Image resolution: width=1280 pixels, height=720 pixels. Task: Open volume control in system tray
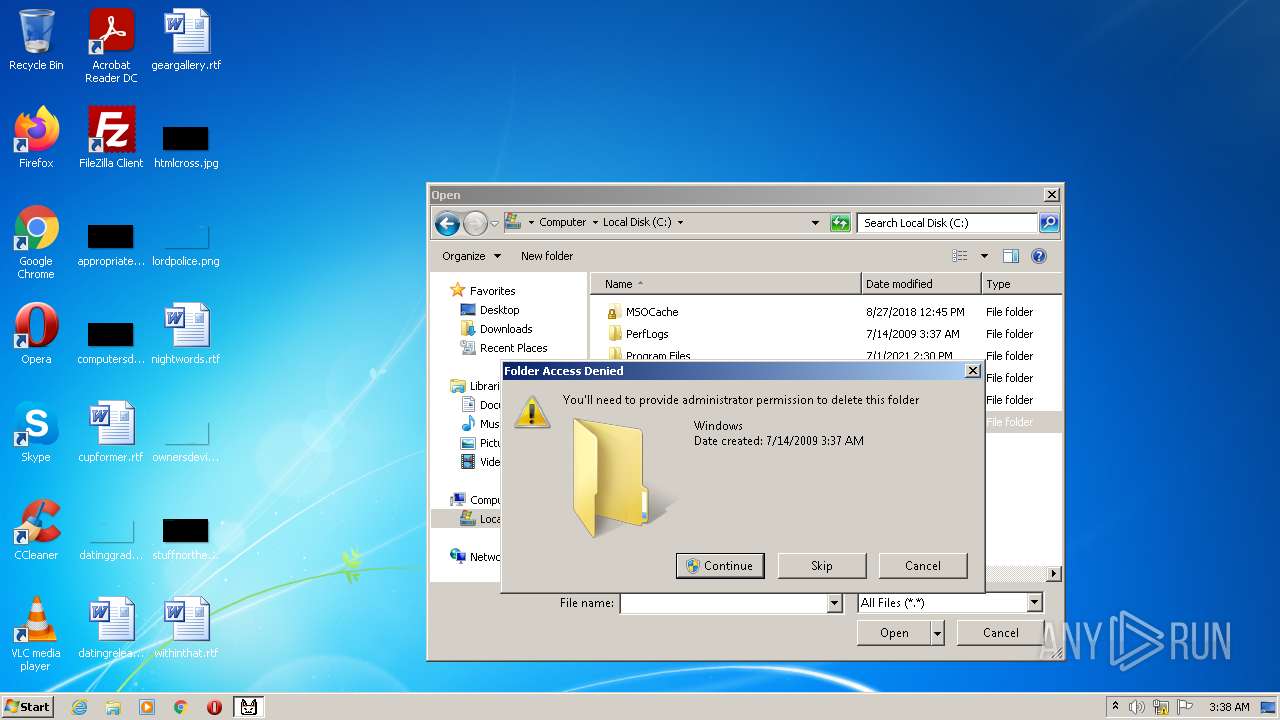point(1137,707)
